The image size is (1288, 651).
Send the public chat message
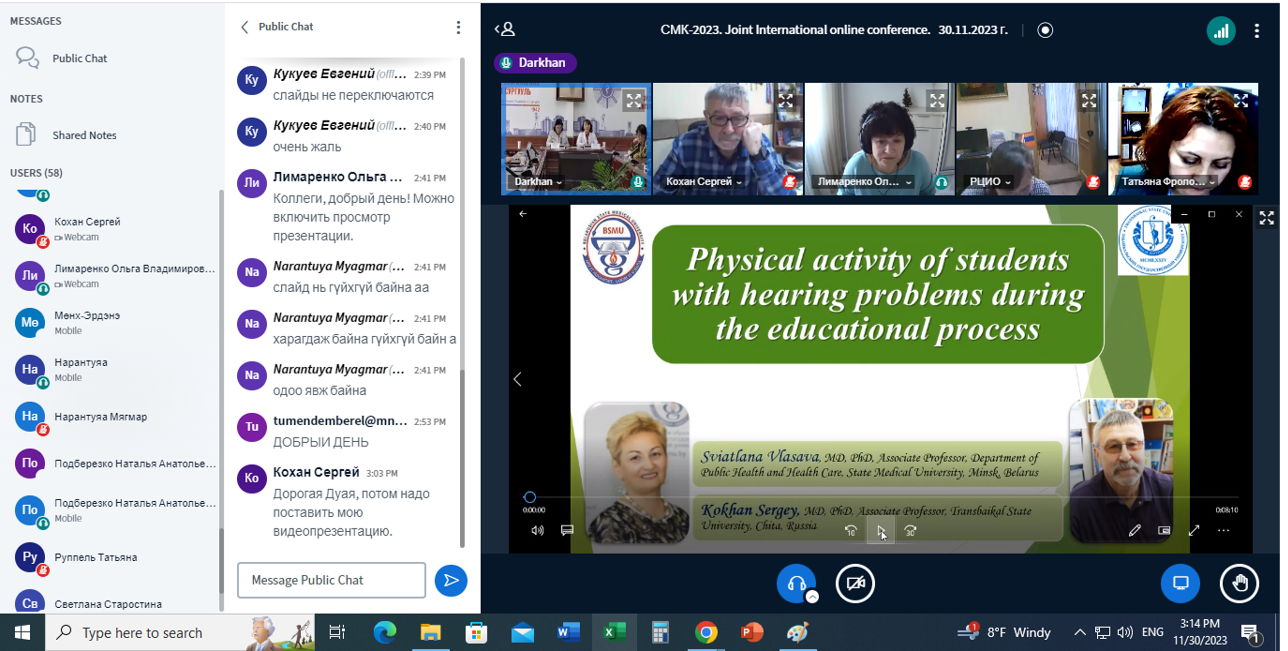point(451,580)
